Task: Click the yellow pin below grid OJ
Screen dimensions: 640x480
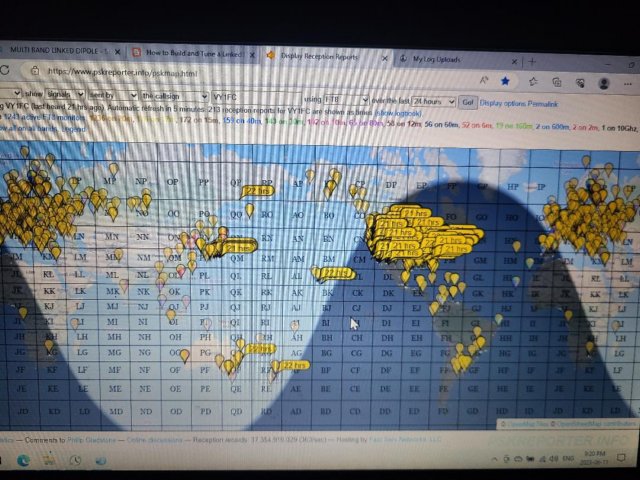Action: (x=171, y=315)
